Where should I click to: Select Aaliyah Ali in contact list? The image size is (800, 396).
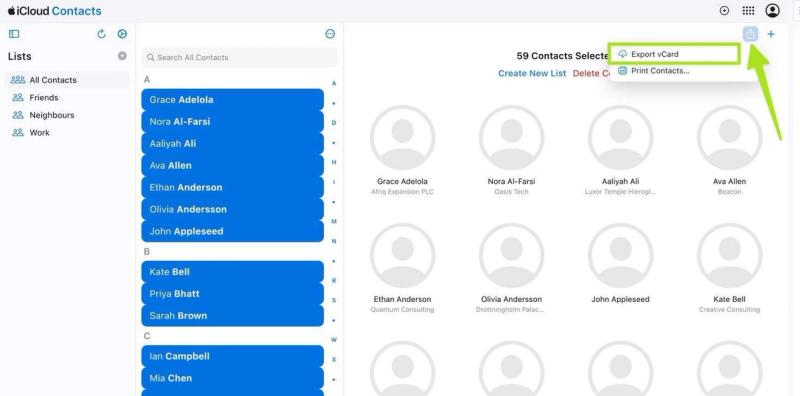pyautogui.click(x=232, y=143)
